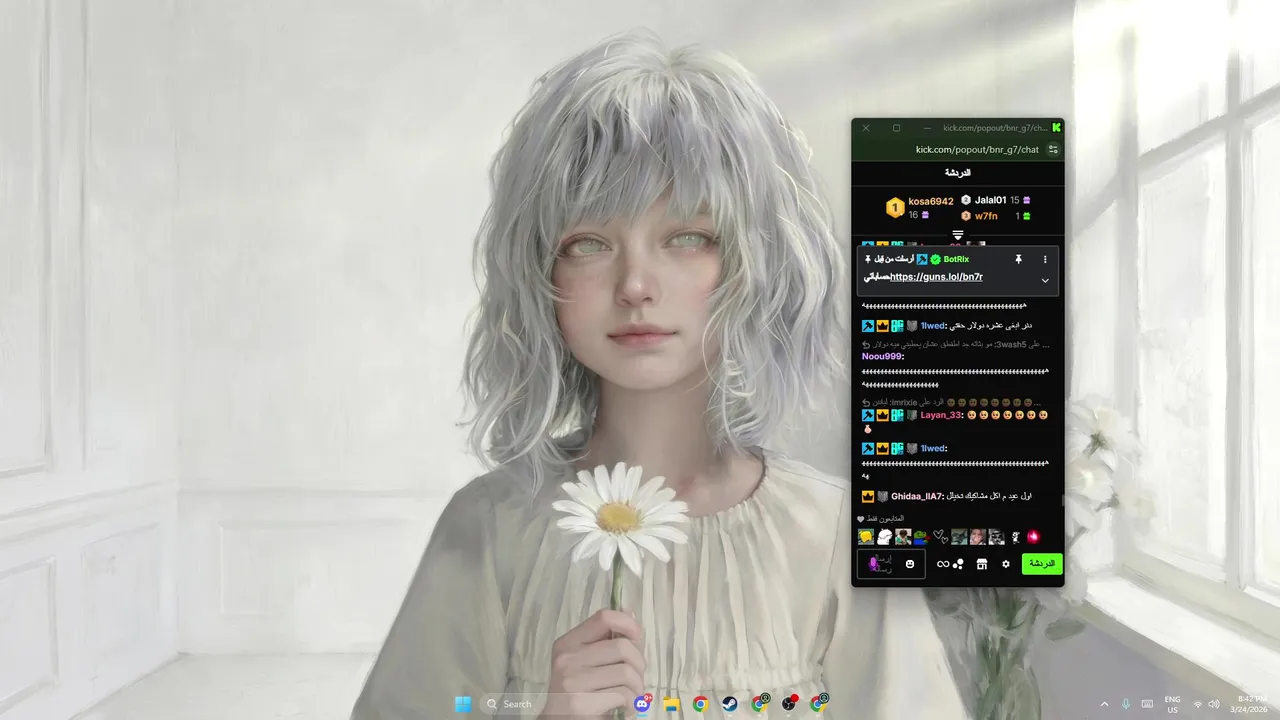Open the clock and date panel

1250,704
